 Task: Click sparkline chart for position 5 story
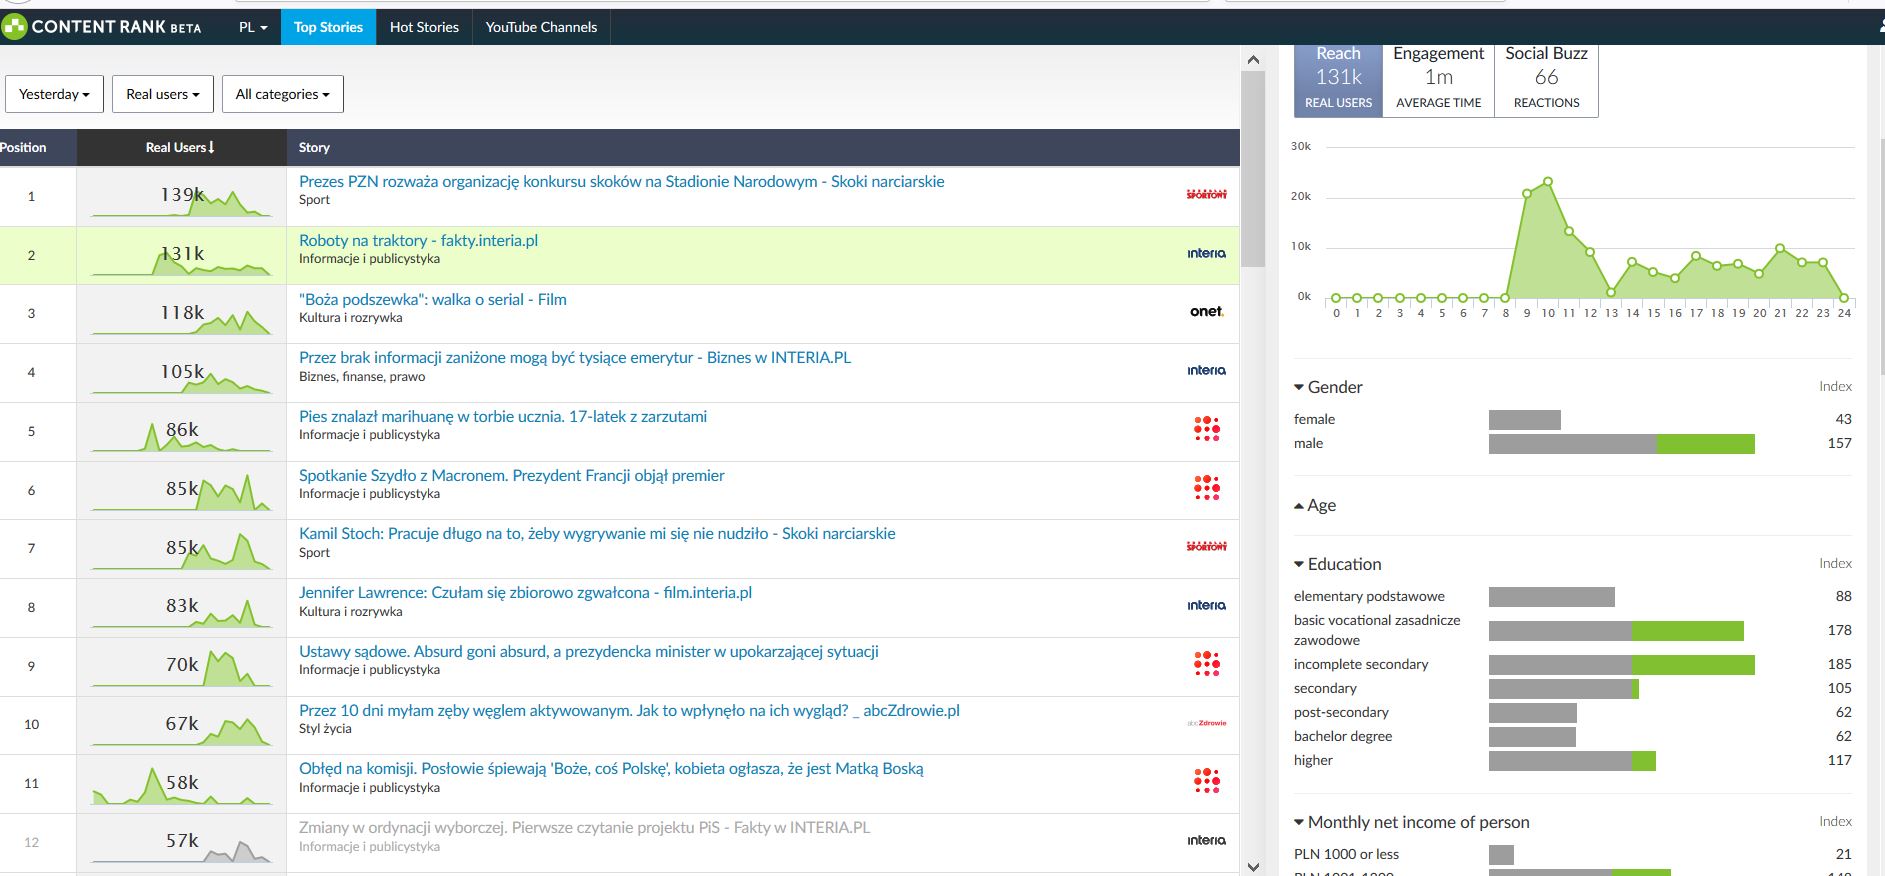[181, 432]
